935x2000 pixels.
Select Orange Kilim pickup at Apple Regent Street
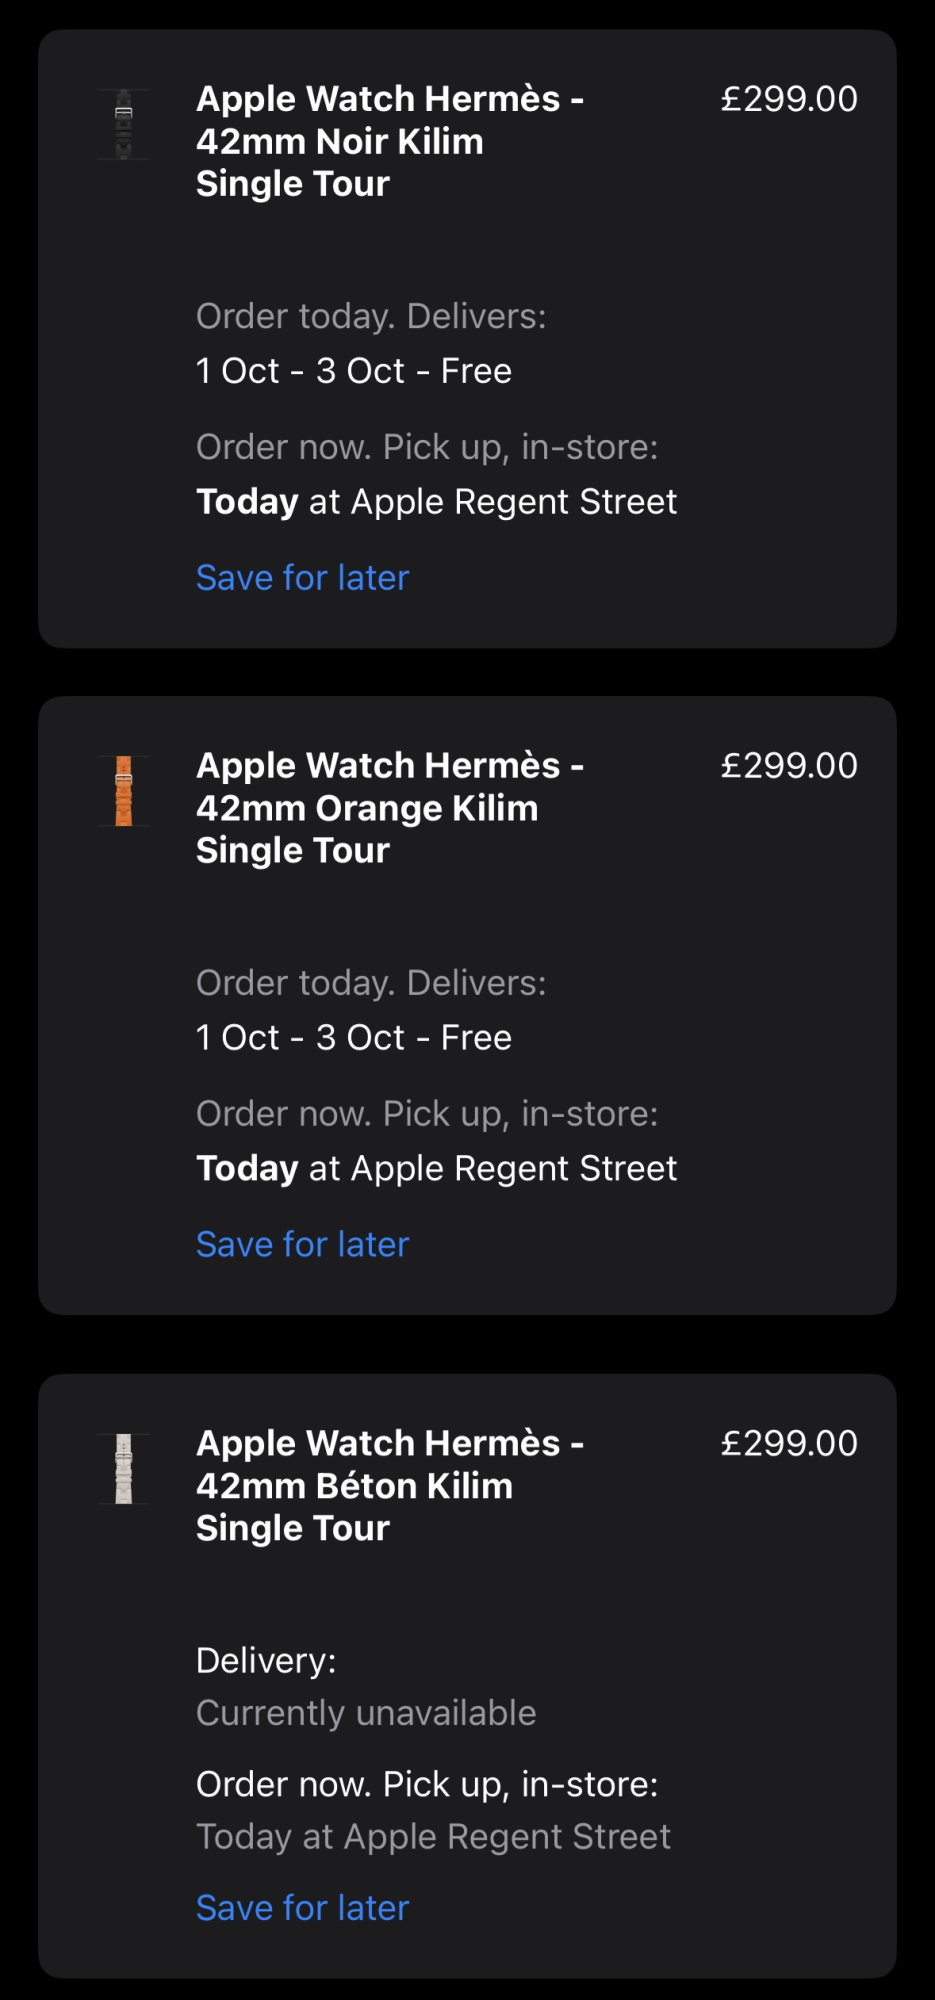point(437,1169)
